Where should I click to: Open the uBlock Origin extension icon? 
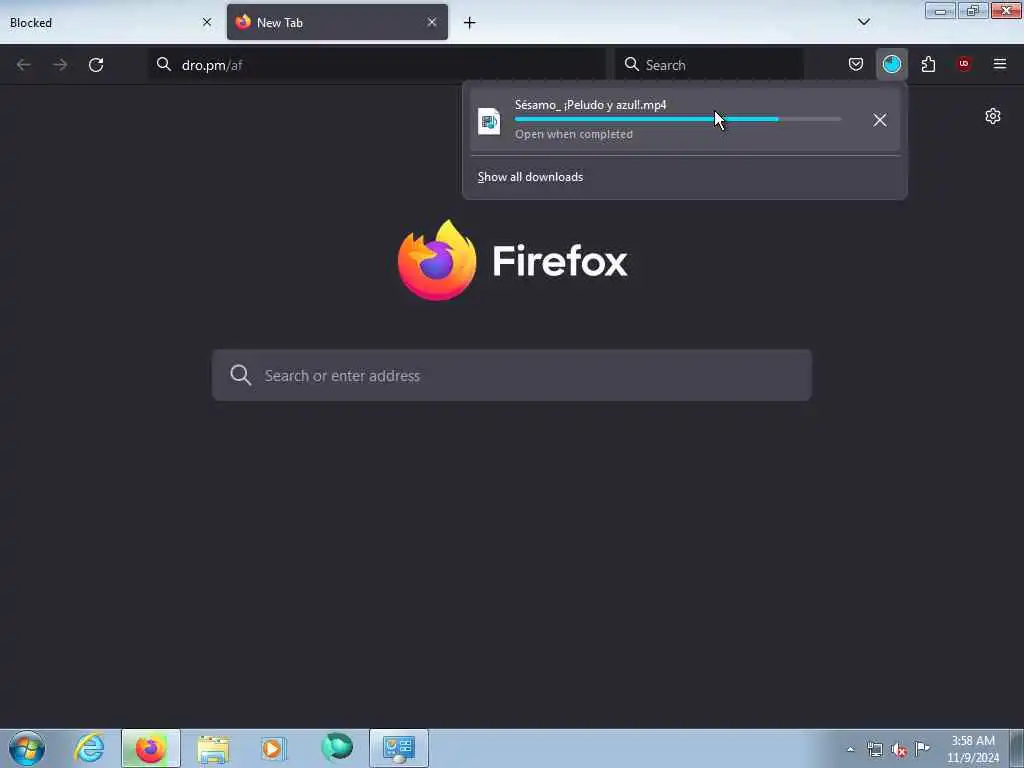coord(964,64)
